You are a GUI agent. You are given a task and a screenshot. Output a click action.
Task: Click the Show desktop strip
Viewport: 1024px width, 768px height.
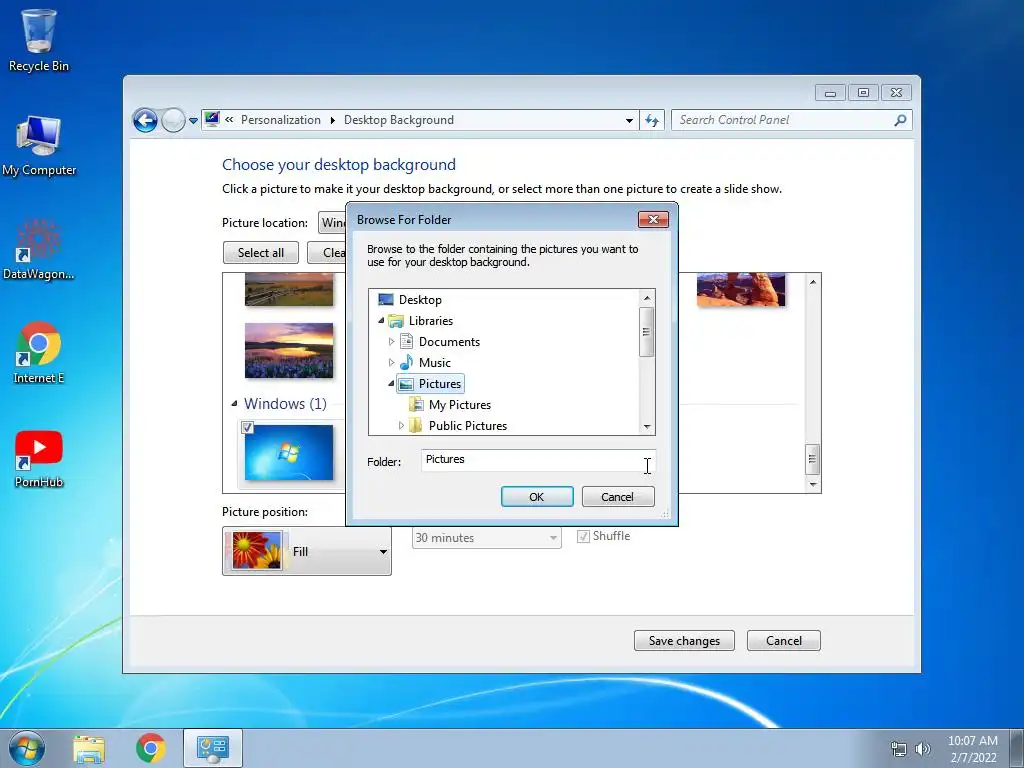pos(1017,748)
